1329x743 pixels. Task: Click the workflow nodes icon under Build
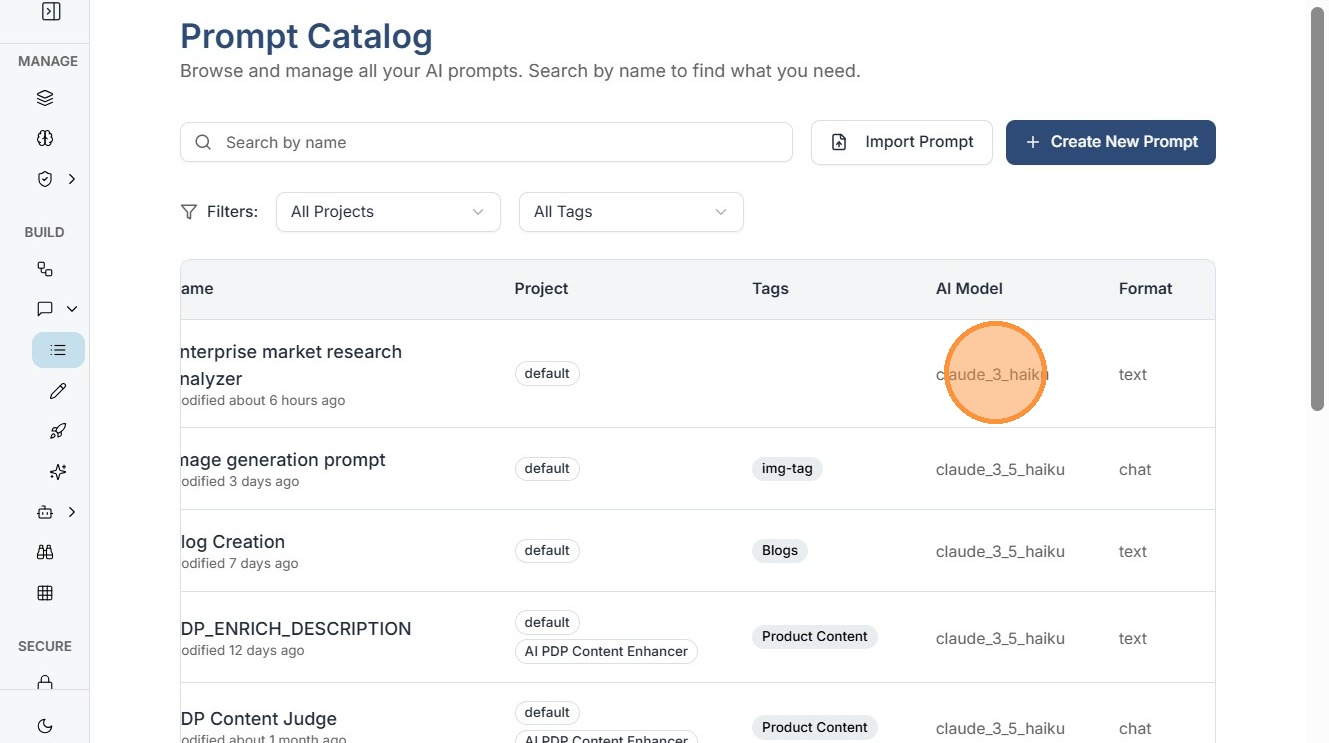click(45, 269)
